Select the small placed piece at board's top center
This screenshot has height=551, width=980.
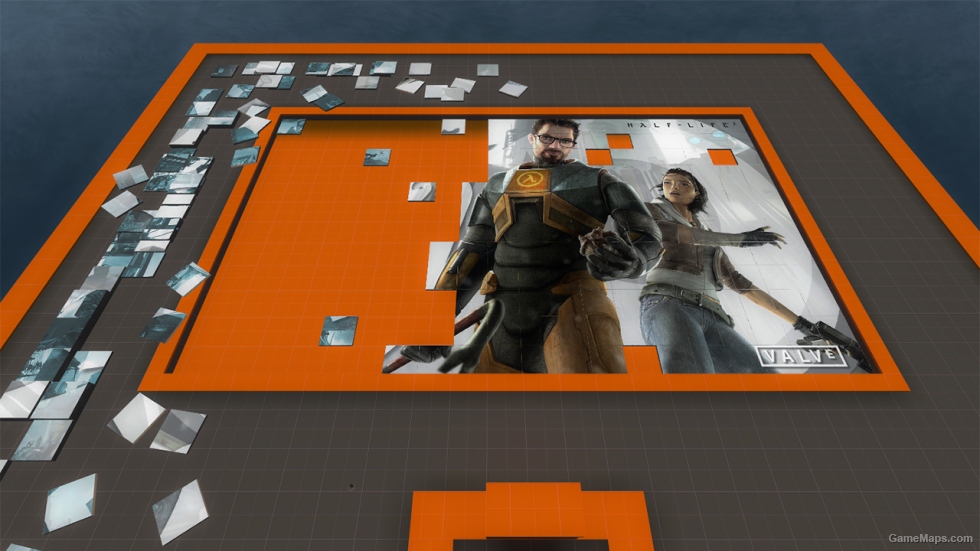pos(453,126)
